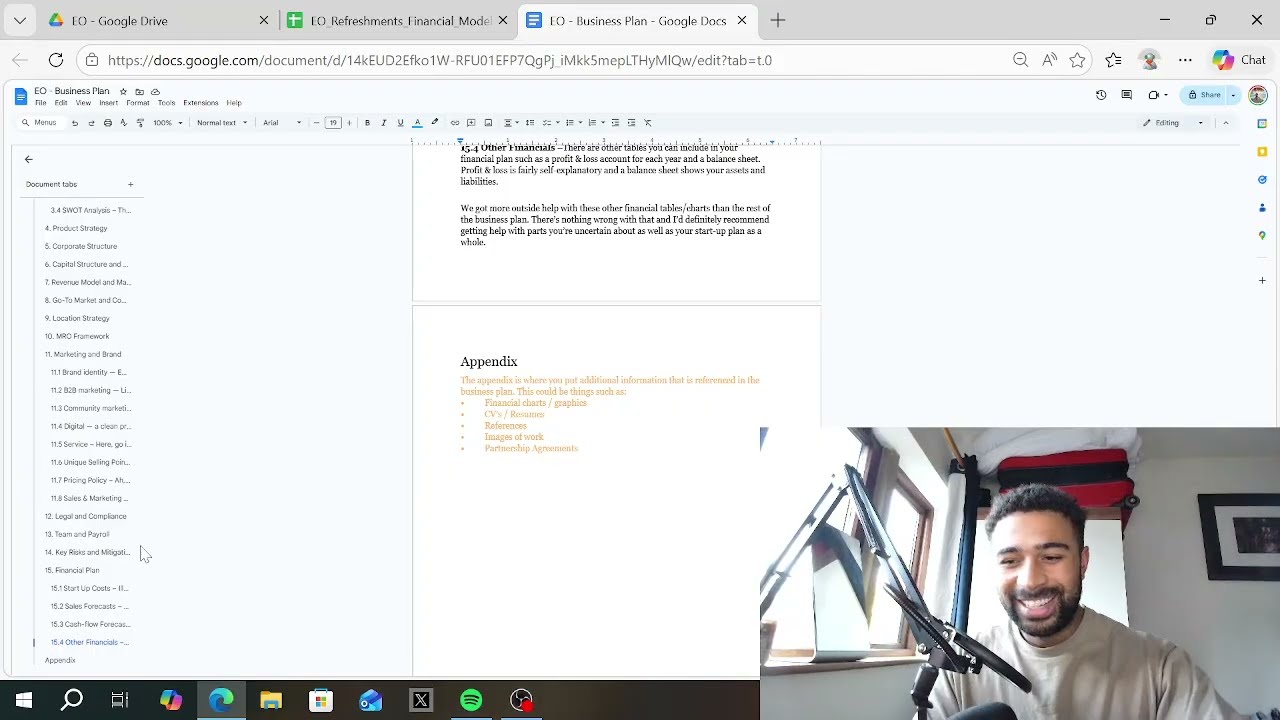This screenshot has height=720, width=1280.
Task: Increase font size with plus button
Action: point(349,123)
